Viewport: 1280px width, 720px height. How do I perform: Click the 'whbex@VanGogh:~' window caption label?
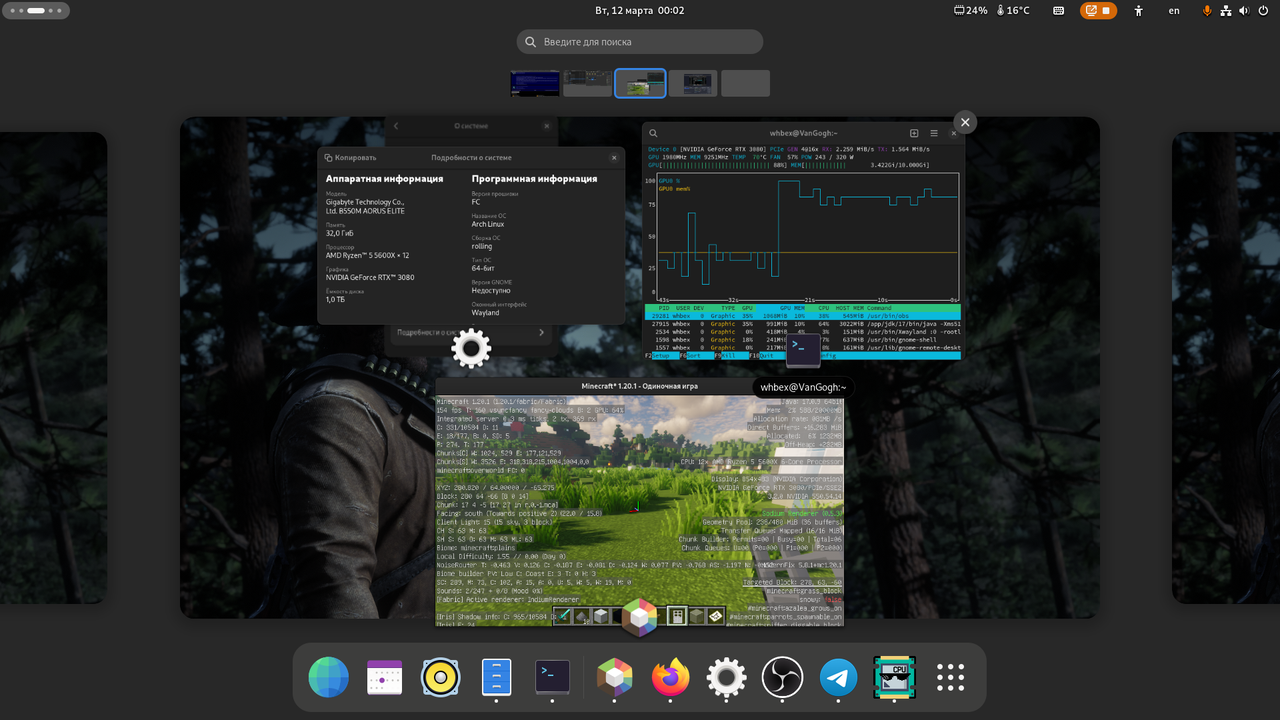tap(803, 387)
